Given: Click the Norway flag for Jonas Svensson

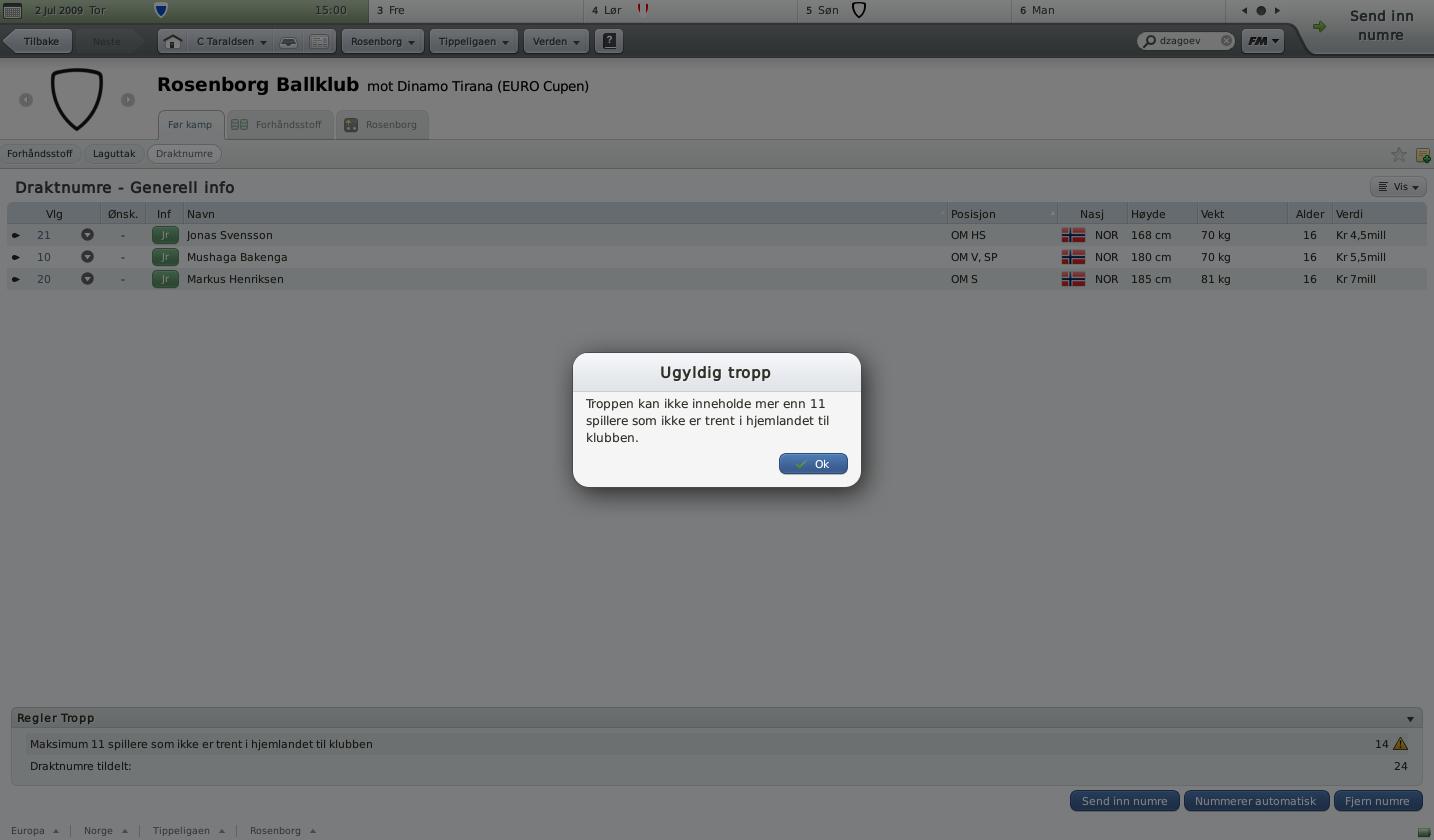Looking at the screenshot, I should click(x=1073, y=235).
